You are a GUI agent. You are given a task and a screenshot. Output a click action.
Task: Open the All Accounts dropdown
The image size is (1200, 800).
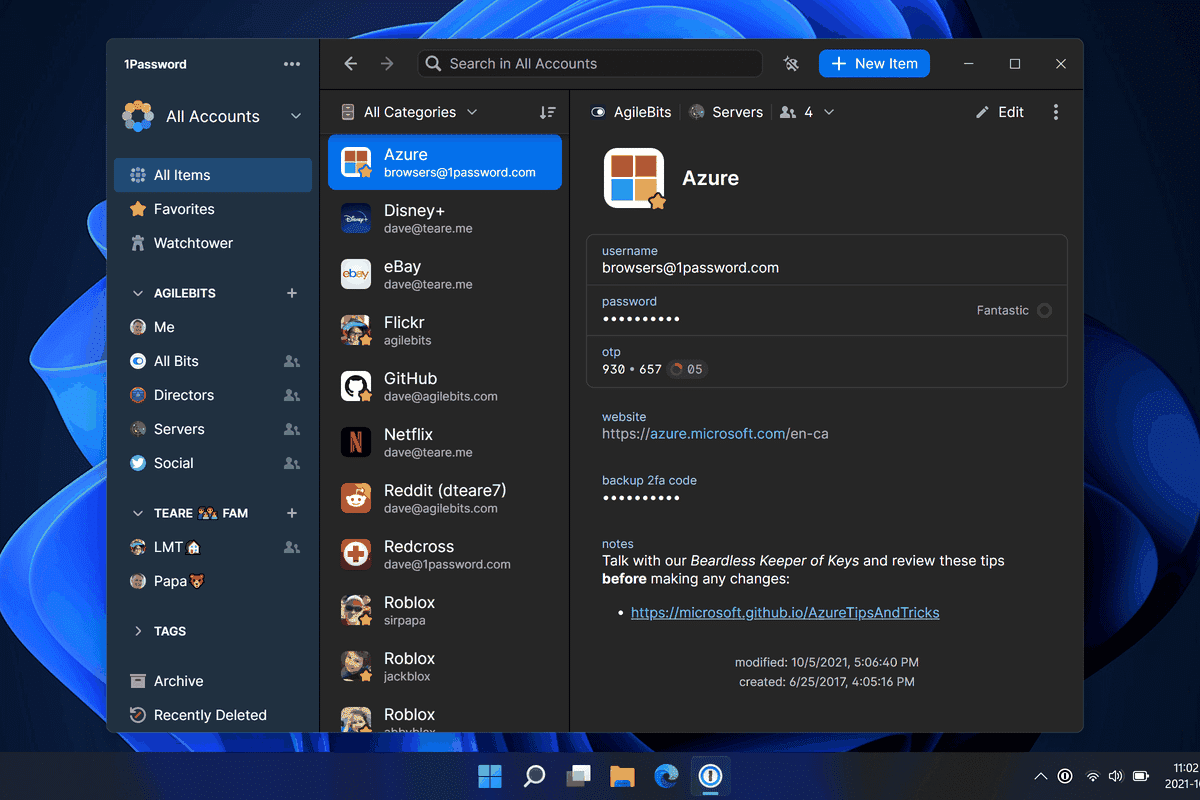pos(212,116)
